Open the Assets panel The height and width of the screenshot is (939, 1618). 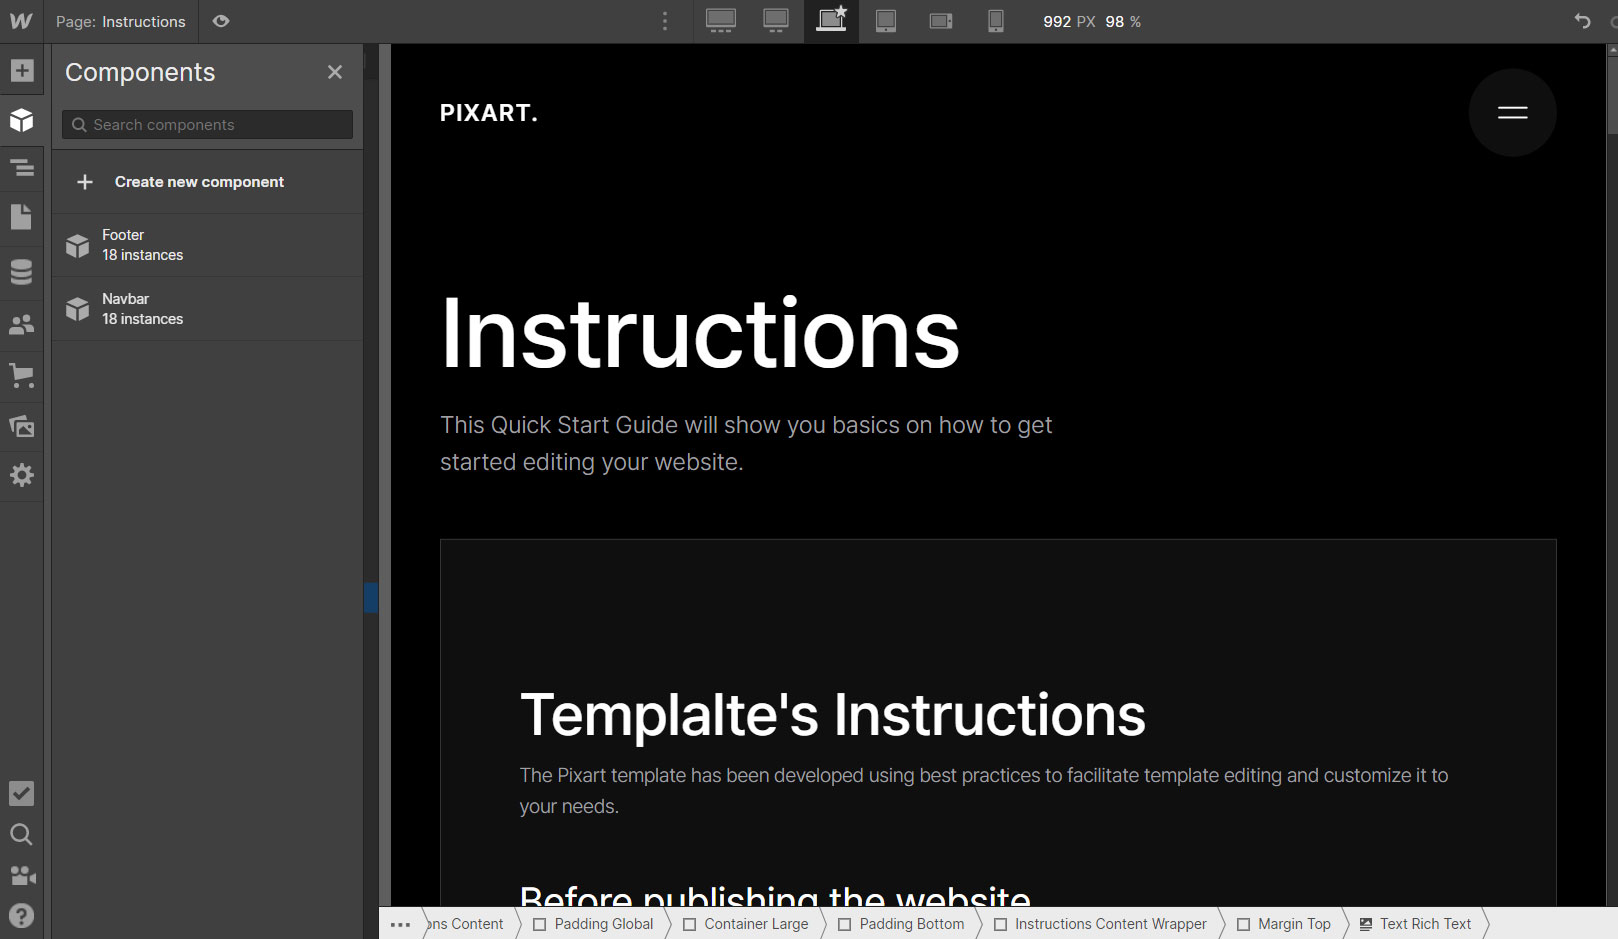coord(22,427)
